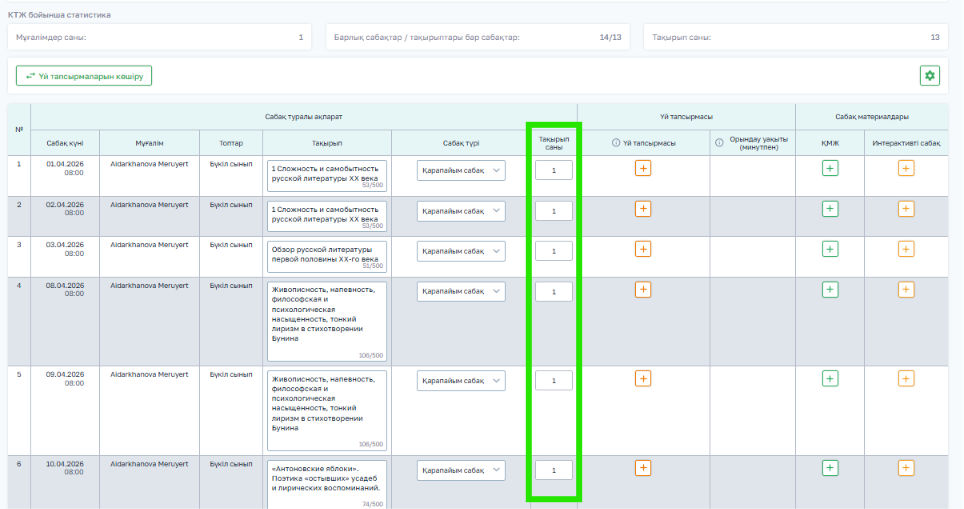Click the Бунина topic text box in row 4
This screenshot has height=509, width=964.
click(327, 322)
